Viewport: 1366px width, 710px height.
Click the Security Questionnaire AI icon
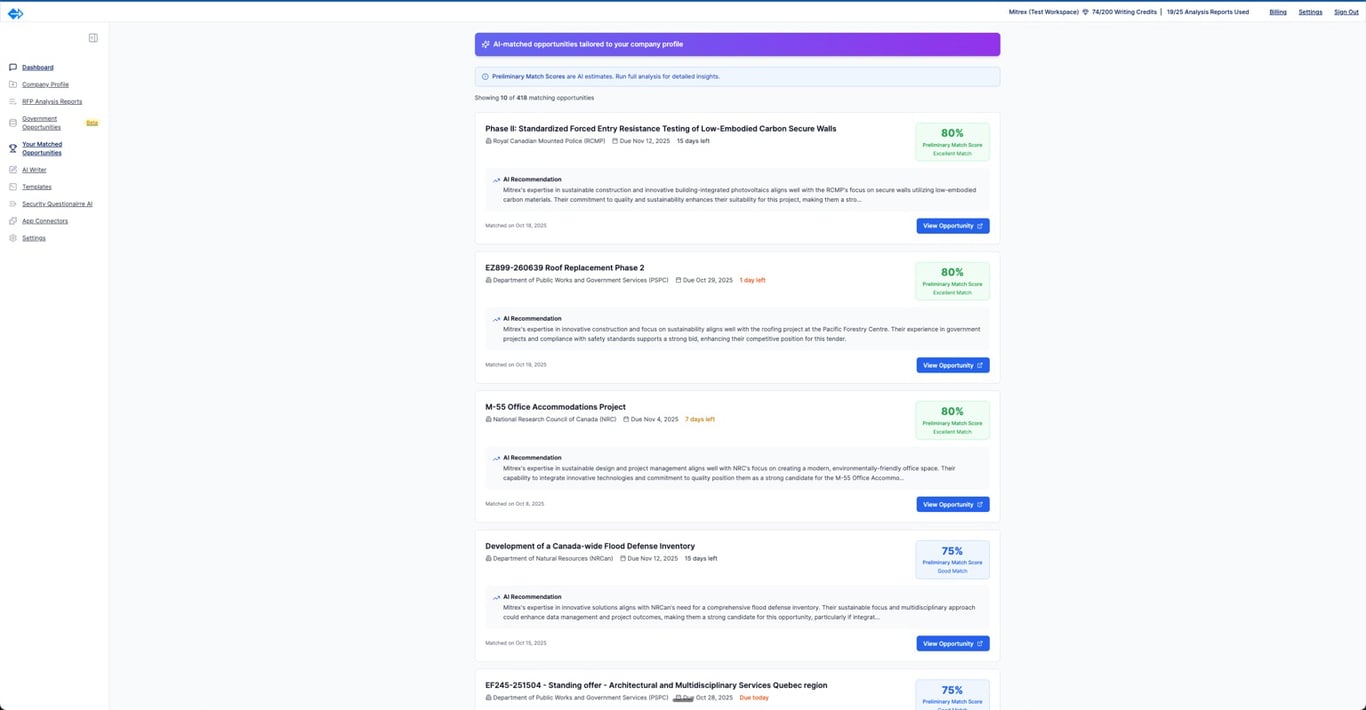coord(13,204)
